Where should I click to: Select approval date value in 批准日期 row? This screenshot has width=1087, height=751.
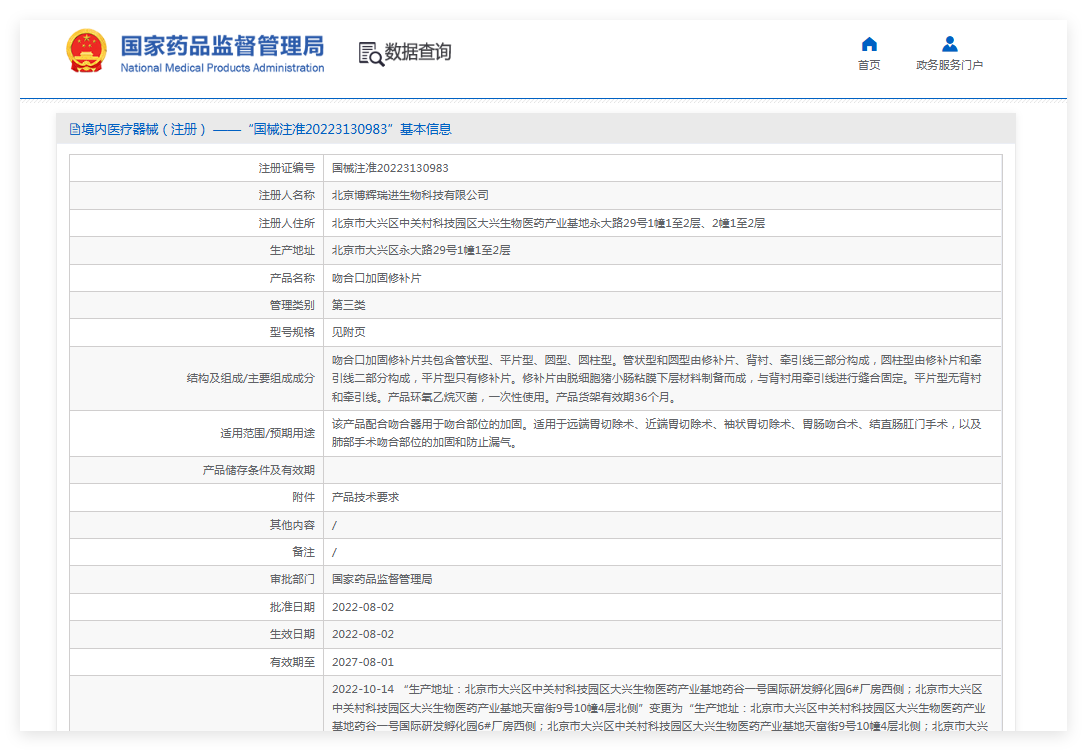[363, 607]
